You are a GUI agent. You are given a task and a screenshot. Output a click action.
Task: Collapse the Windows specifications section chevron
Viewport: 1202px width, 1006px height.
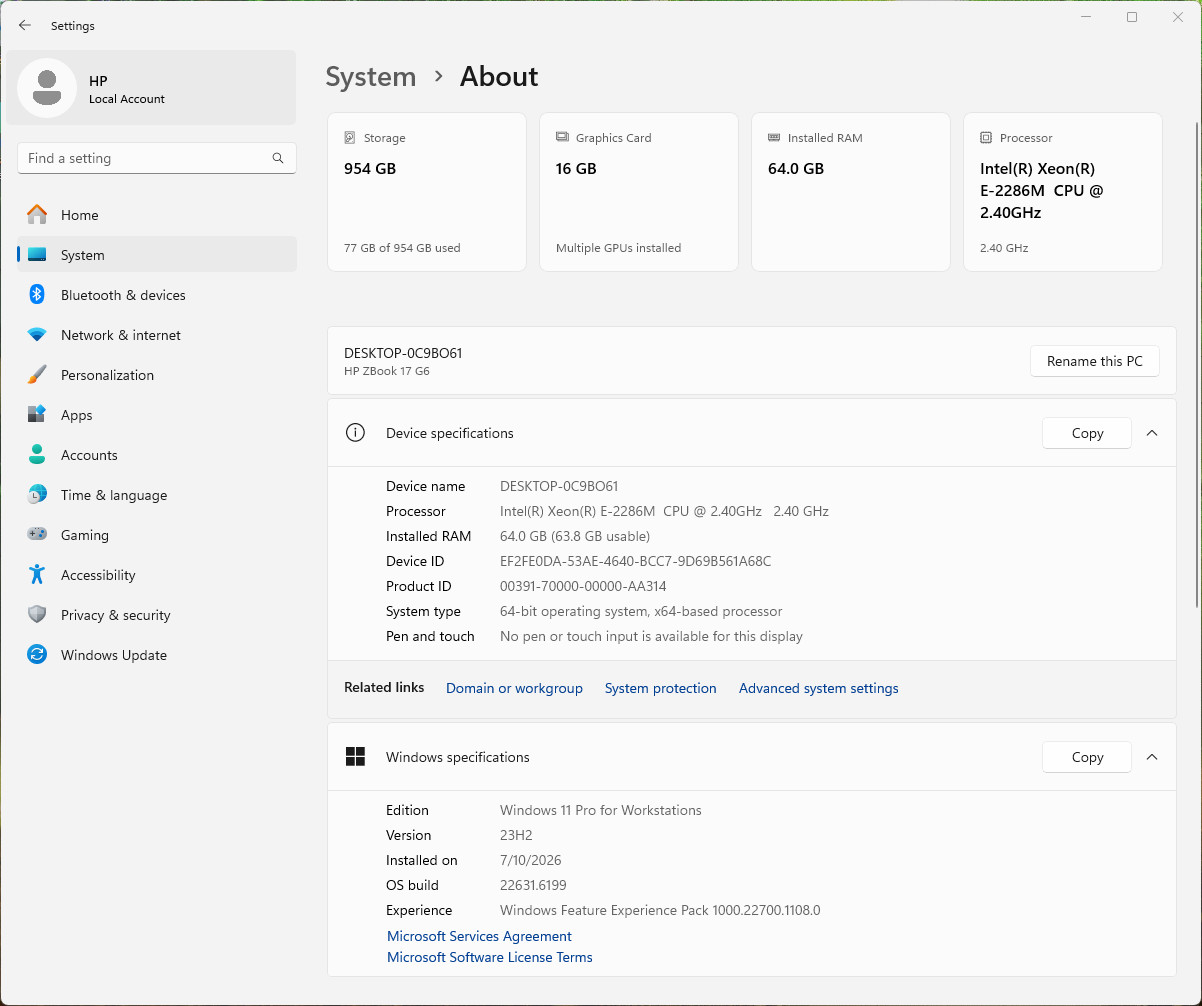click(1152, 757)
